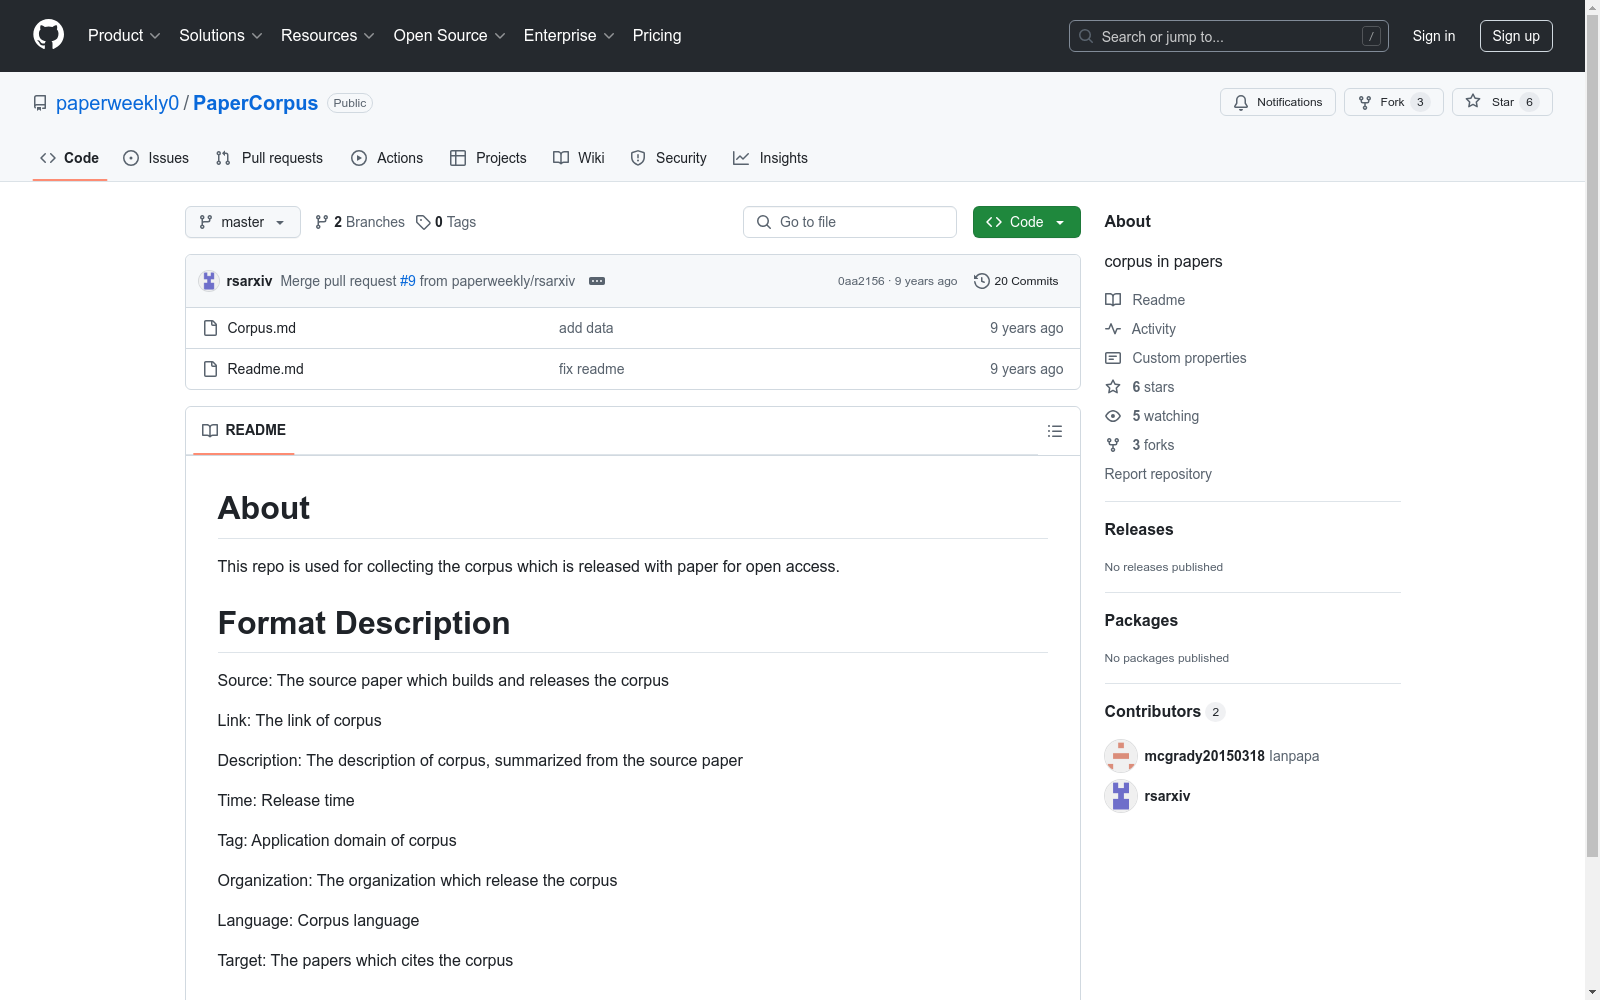This screenshot has width=1600, height=1000.
Task: Open the Pull requests tab
Action: pyautogui.click(x=269, y=158)
